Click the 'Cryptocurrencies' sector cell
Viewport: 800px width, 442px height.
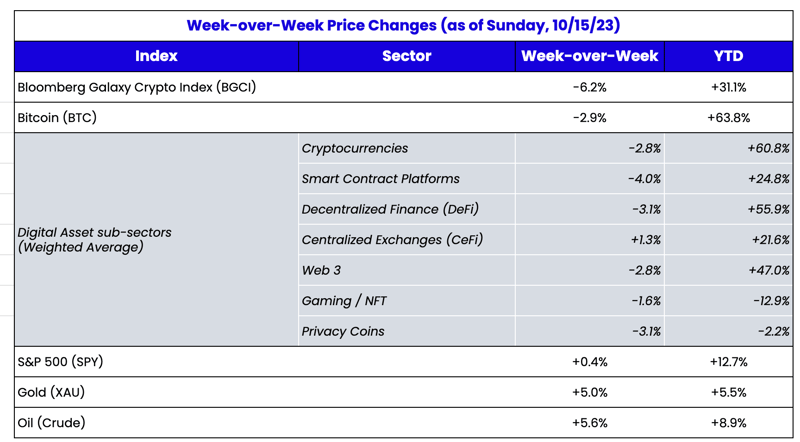(x=354, y=148)
